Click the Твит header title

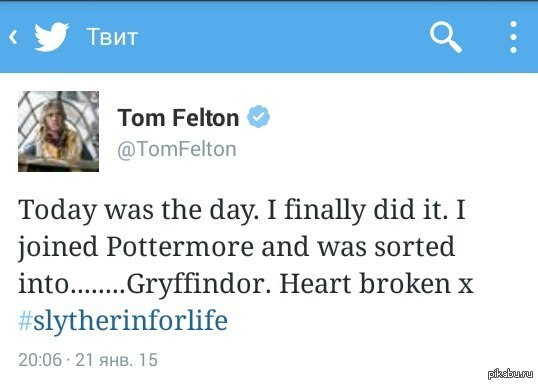click(112, 37)
